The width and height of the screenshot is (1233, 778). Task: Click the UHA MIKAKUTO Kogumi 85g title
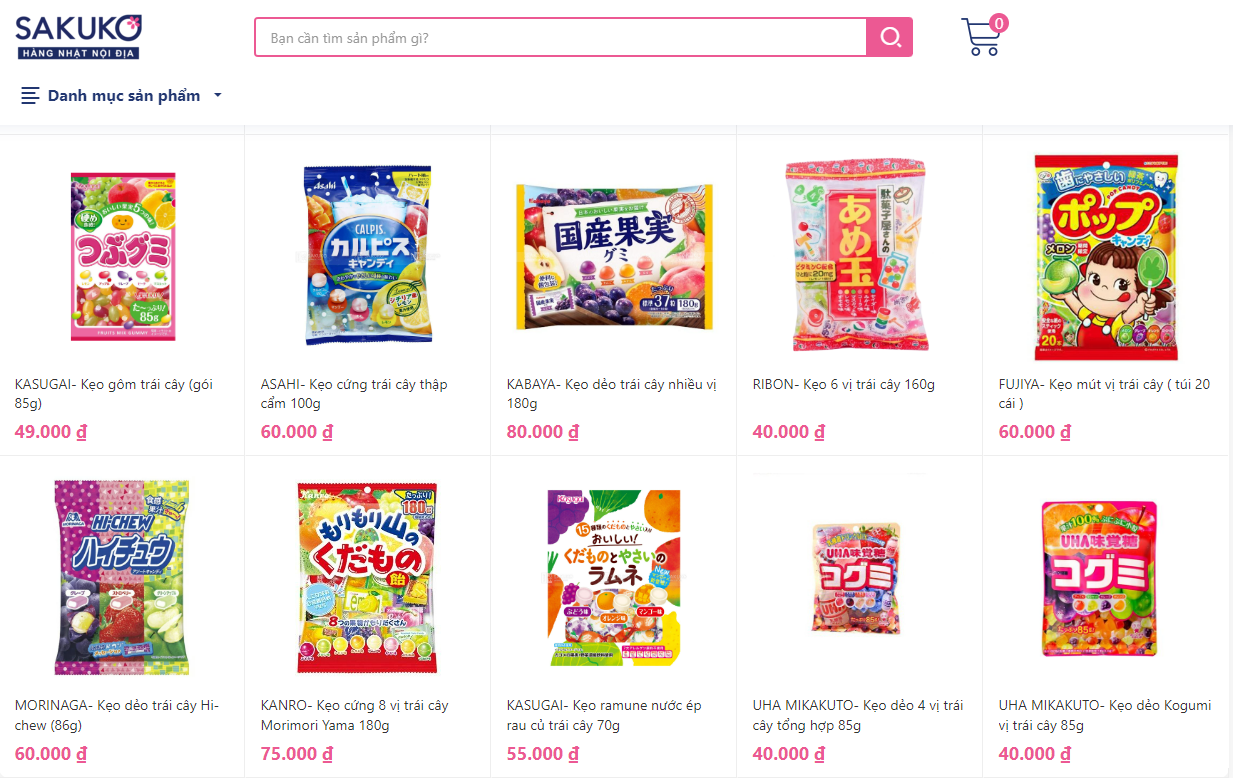coord(1105,715)
